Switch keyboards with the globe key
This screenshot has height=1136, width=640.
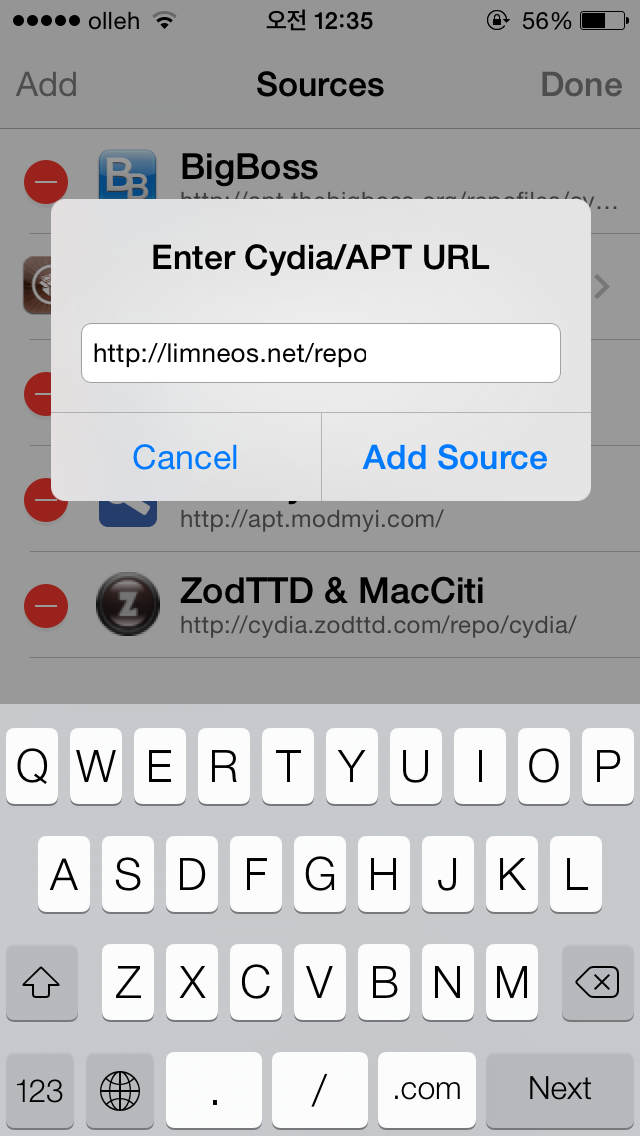[120, 1089]
